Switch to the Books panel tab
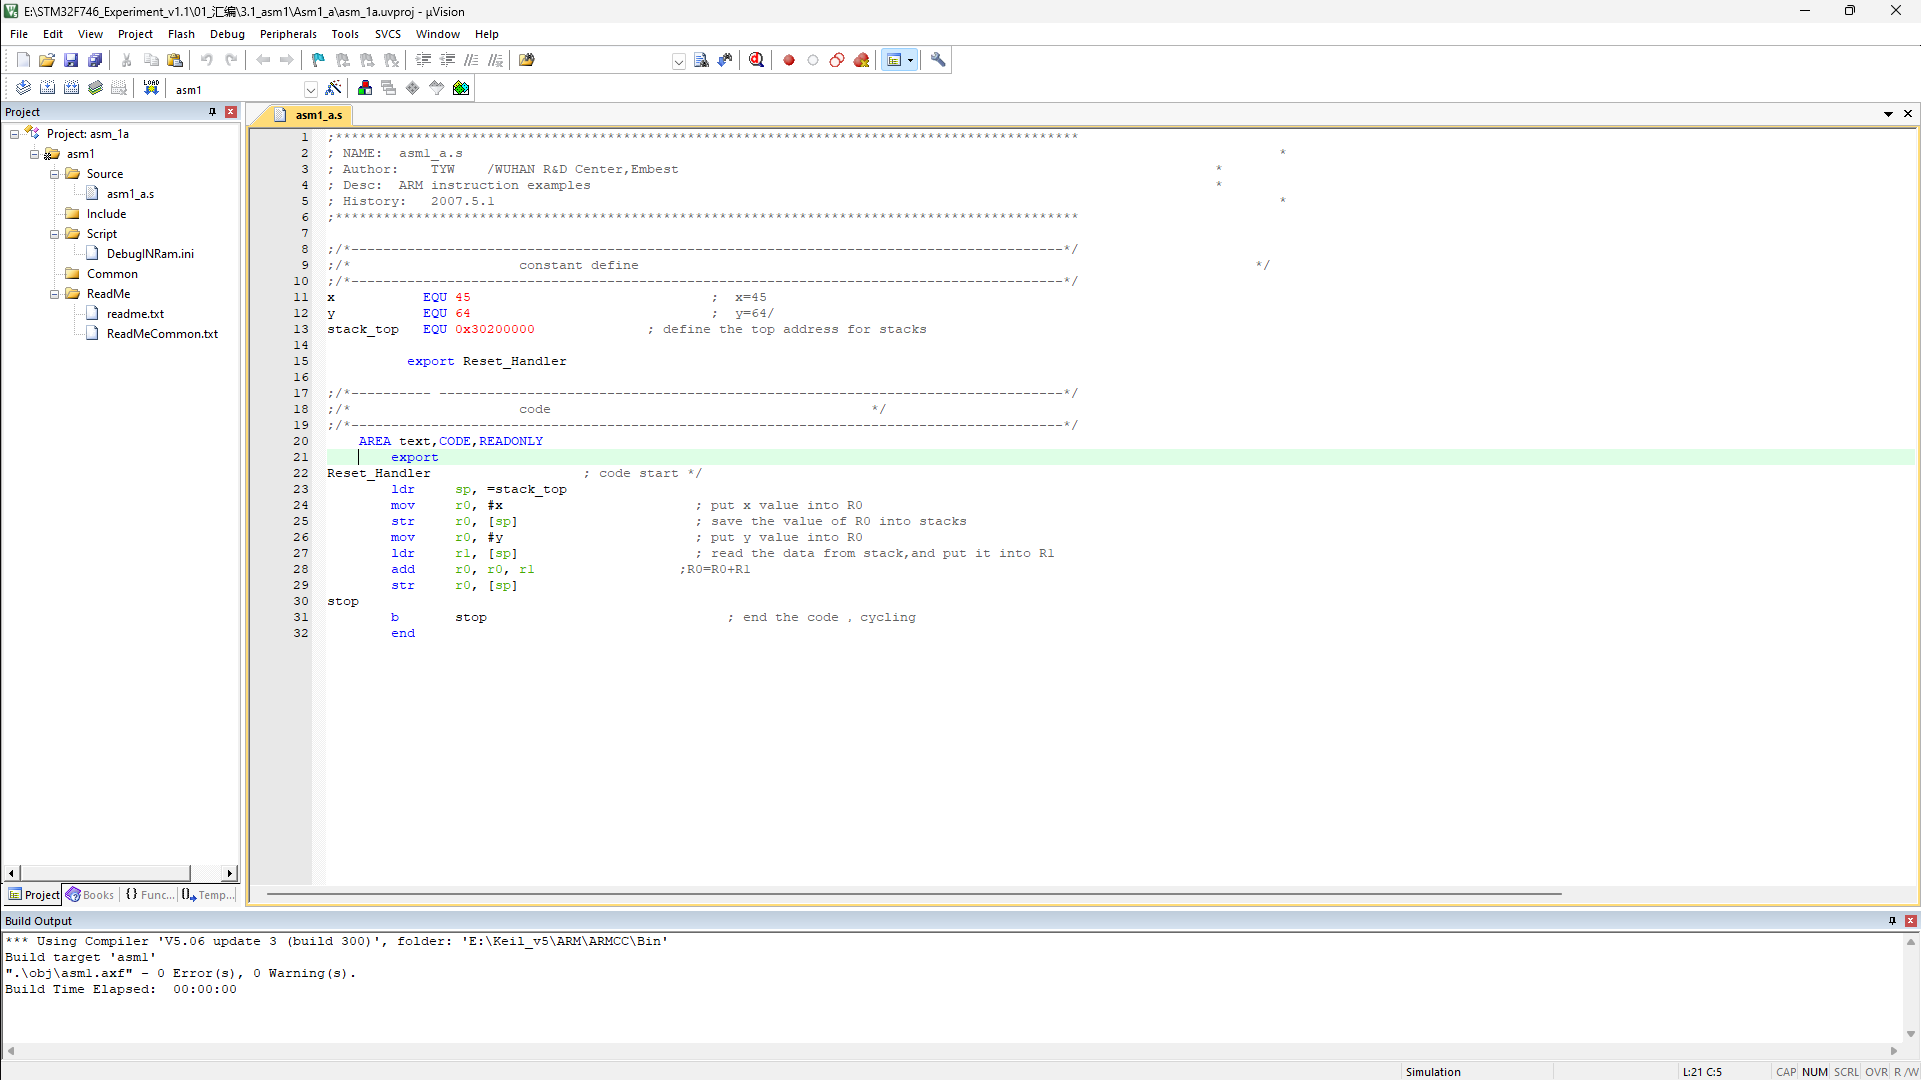The image size is (1921, 1080). pyautogui.click(x=90, y=895)
